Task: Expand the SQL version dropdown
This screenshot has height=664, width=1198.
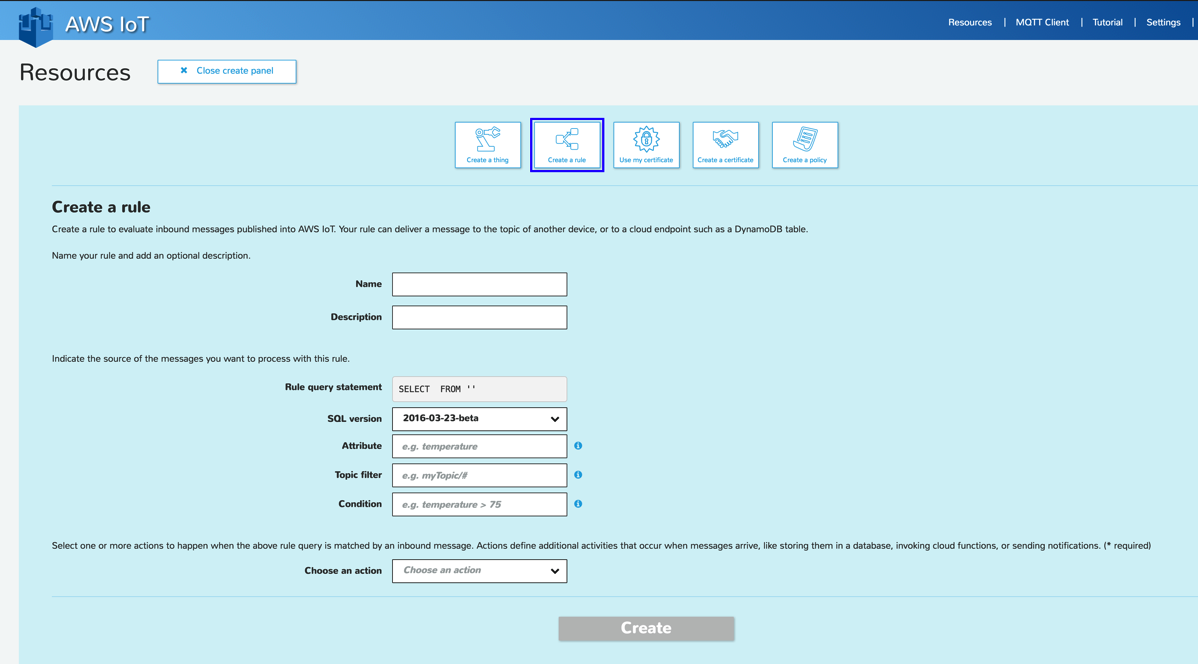Action: 480,419
